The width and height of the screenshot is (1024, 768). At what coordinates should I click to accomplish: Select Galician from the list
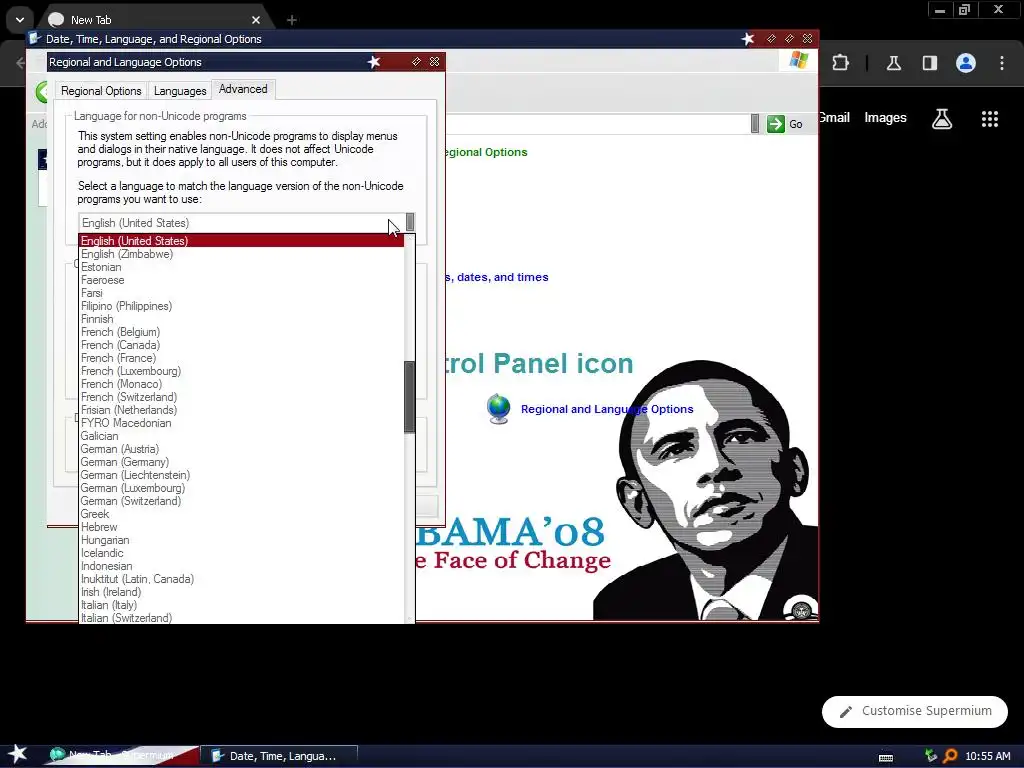click(241, 436)
